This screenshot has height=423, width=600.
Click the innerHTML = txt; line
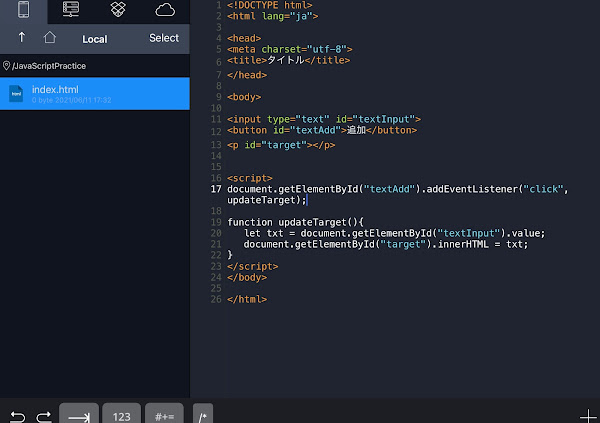pos(386,244)
